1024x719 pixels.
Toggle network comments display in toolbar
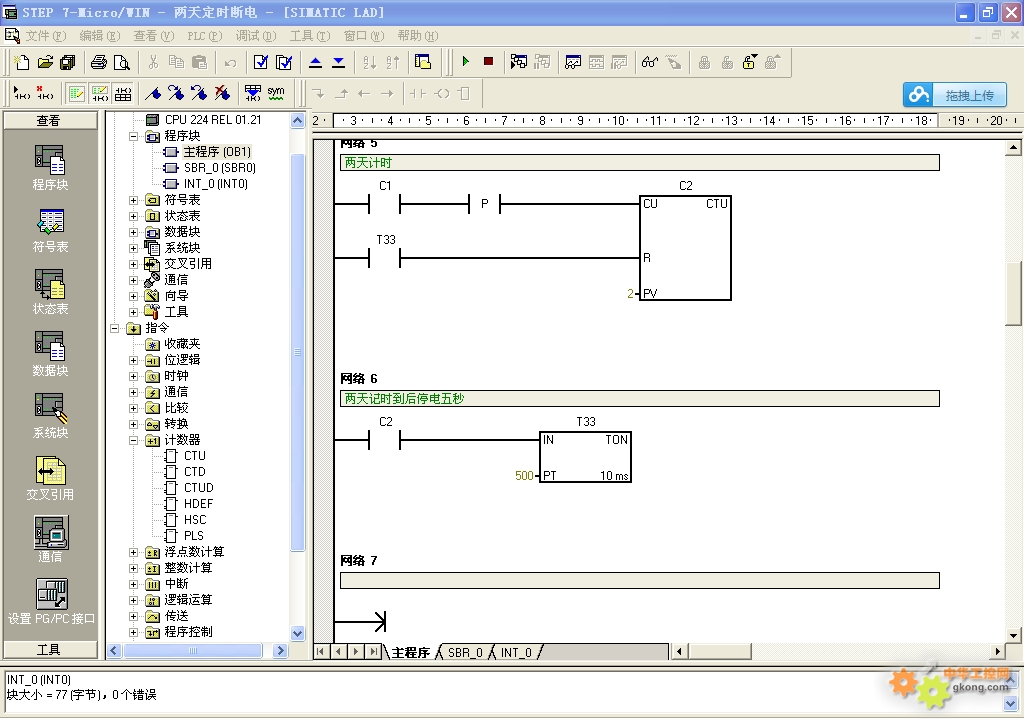tap(99, 93)
